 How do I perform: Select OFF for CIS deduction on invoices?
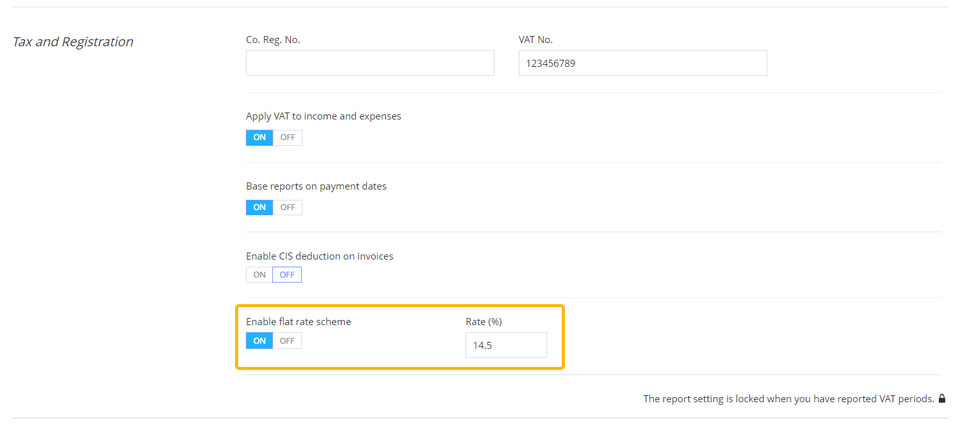coord(287,275)
